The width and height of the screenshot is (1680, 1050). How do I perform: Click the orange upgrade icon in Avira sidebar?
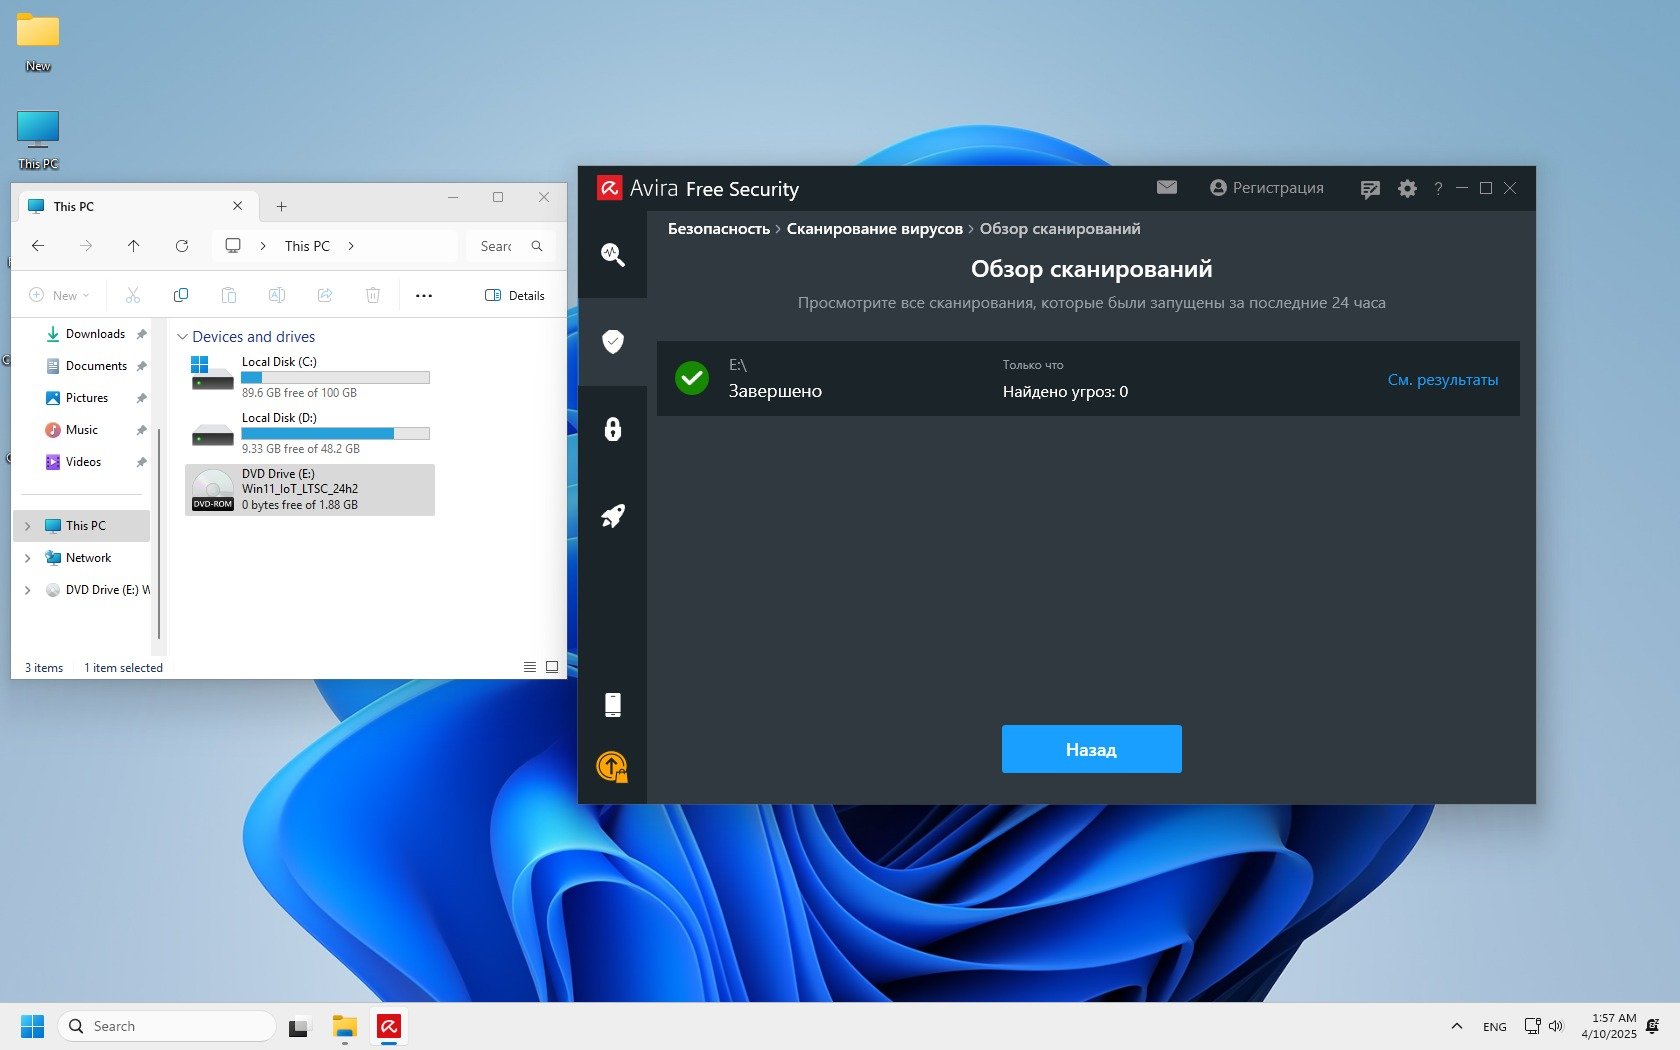click(x=612, y=767)
